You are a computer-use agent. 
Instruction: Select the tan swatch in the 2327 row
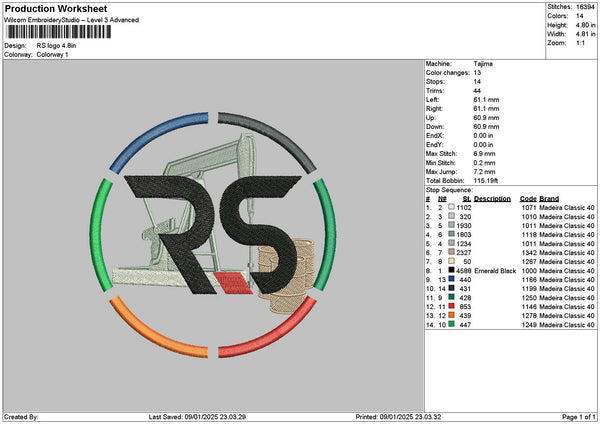point(452,252)
